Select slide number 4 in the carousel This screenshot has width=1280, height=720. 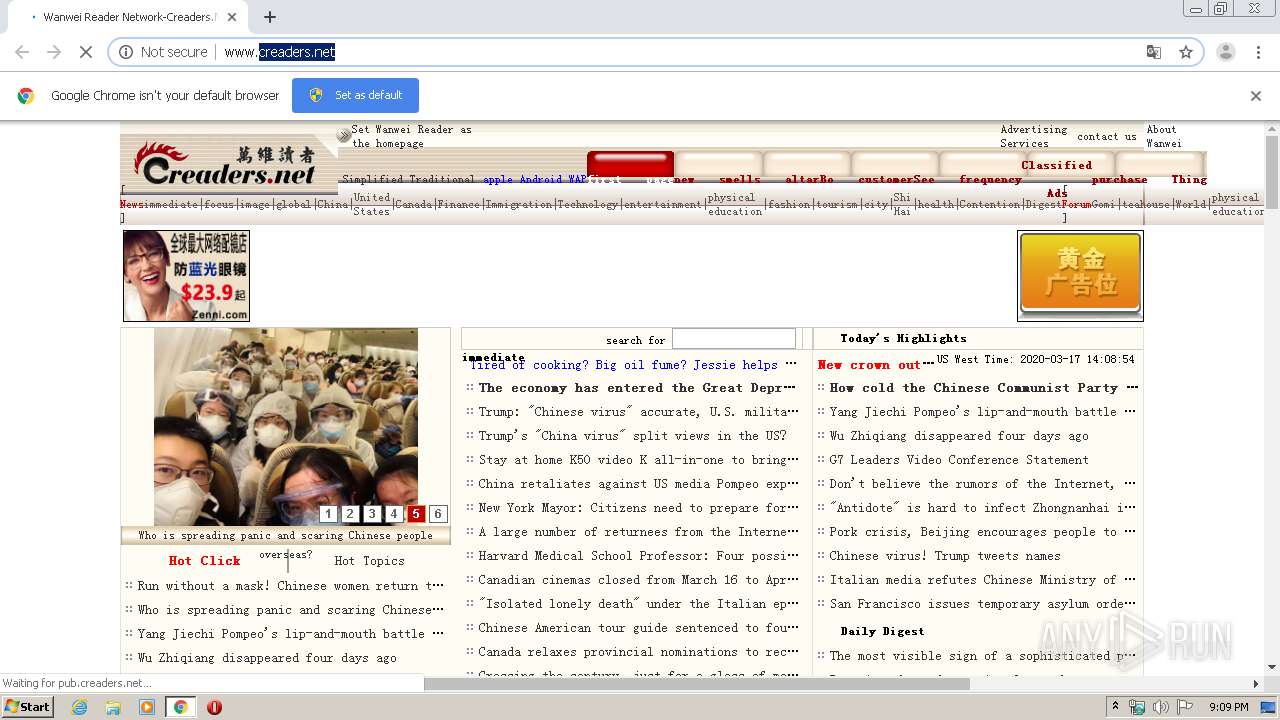394,514
